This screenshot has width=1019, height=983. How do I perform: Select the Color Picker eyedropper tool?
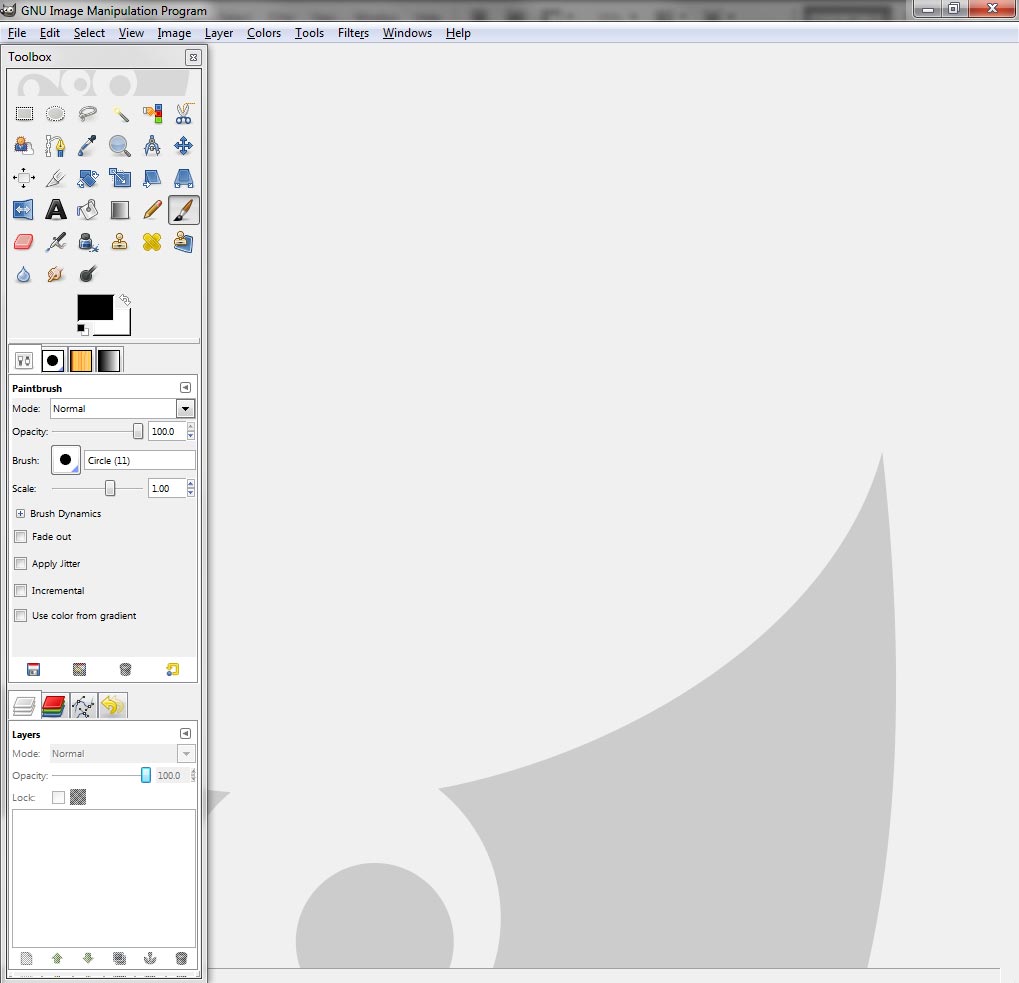tap(88, 146)
